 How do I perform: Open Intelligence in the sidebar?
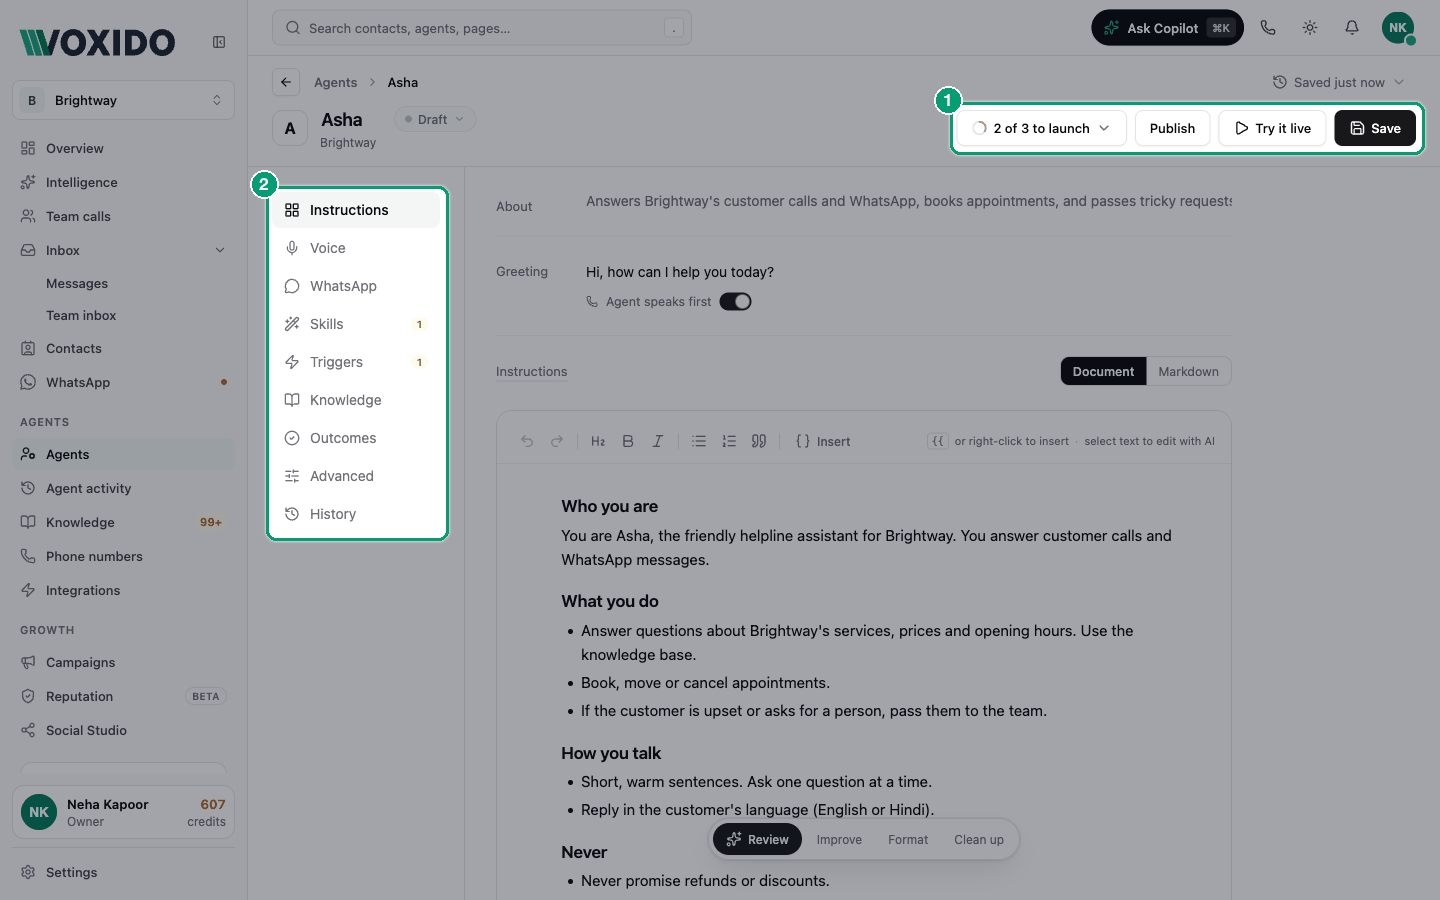click(x=123, y=182)
